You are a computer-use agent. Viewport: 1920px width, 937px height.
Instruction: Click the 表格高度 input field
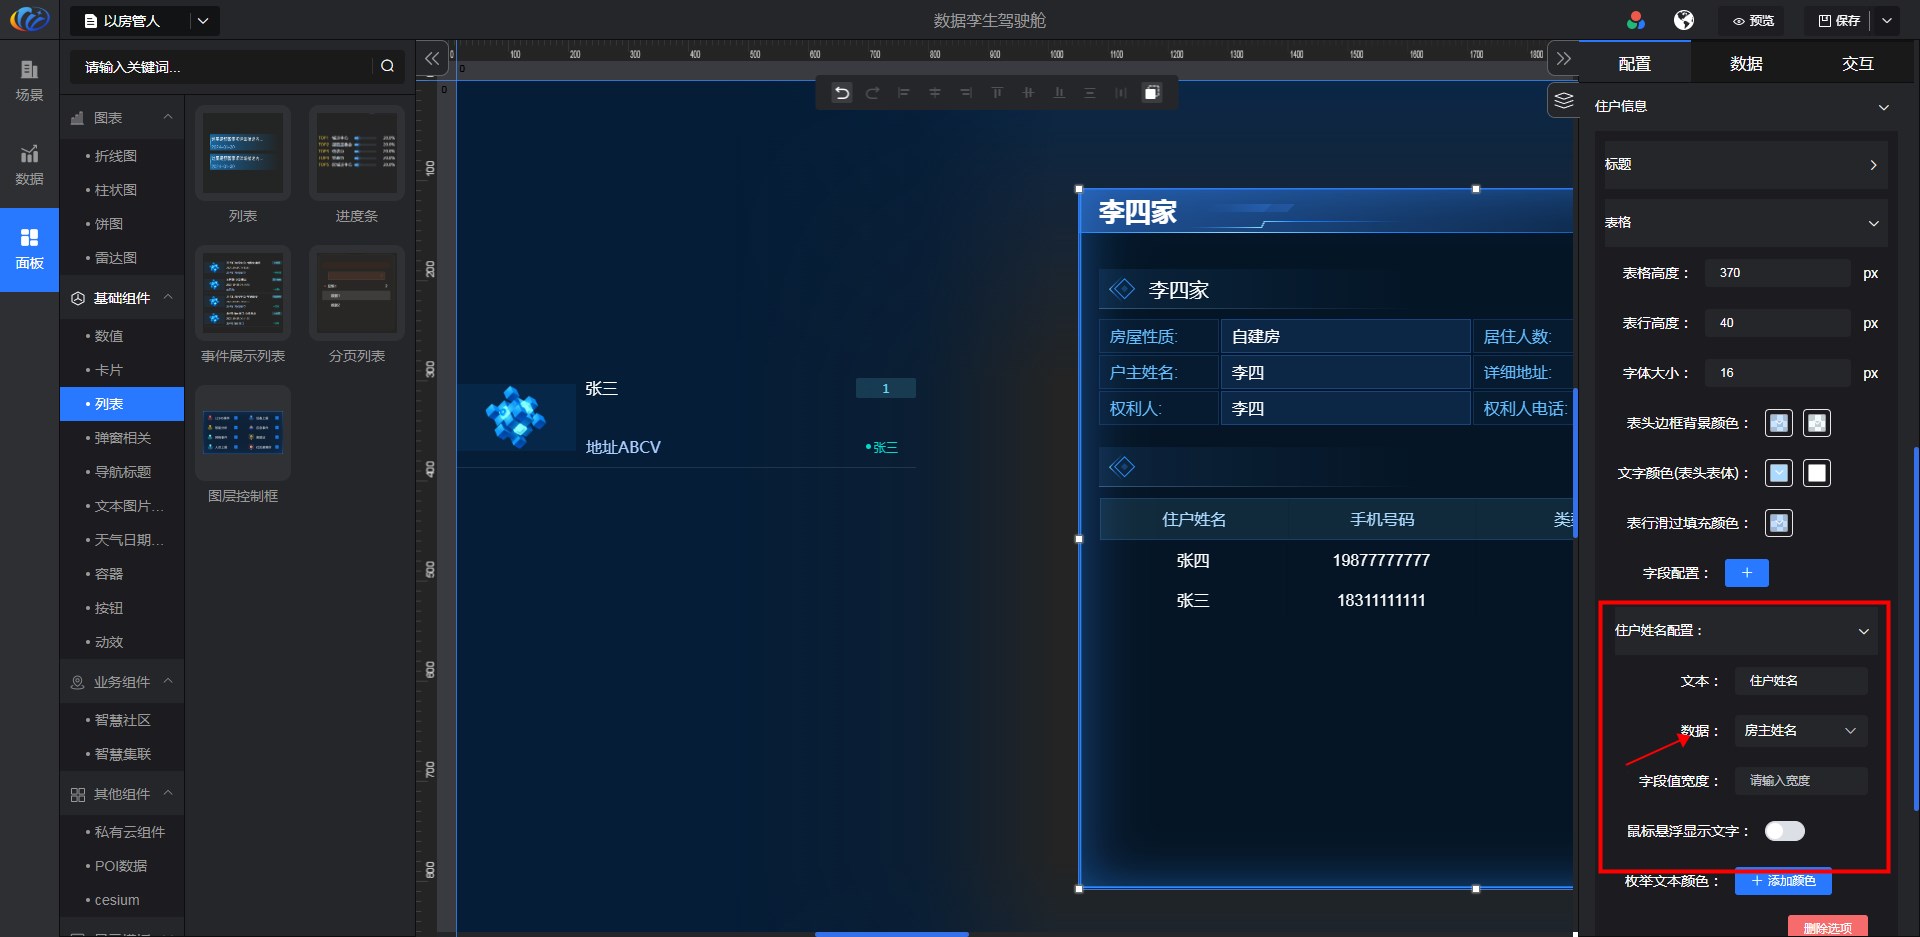click(1776, 273)
